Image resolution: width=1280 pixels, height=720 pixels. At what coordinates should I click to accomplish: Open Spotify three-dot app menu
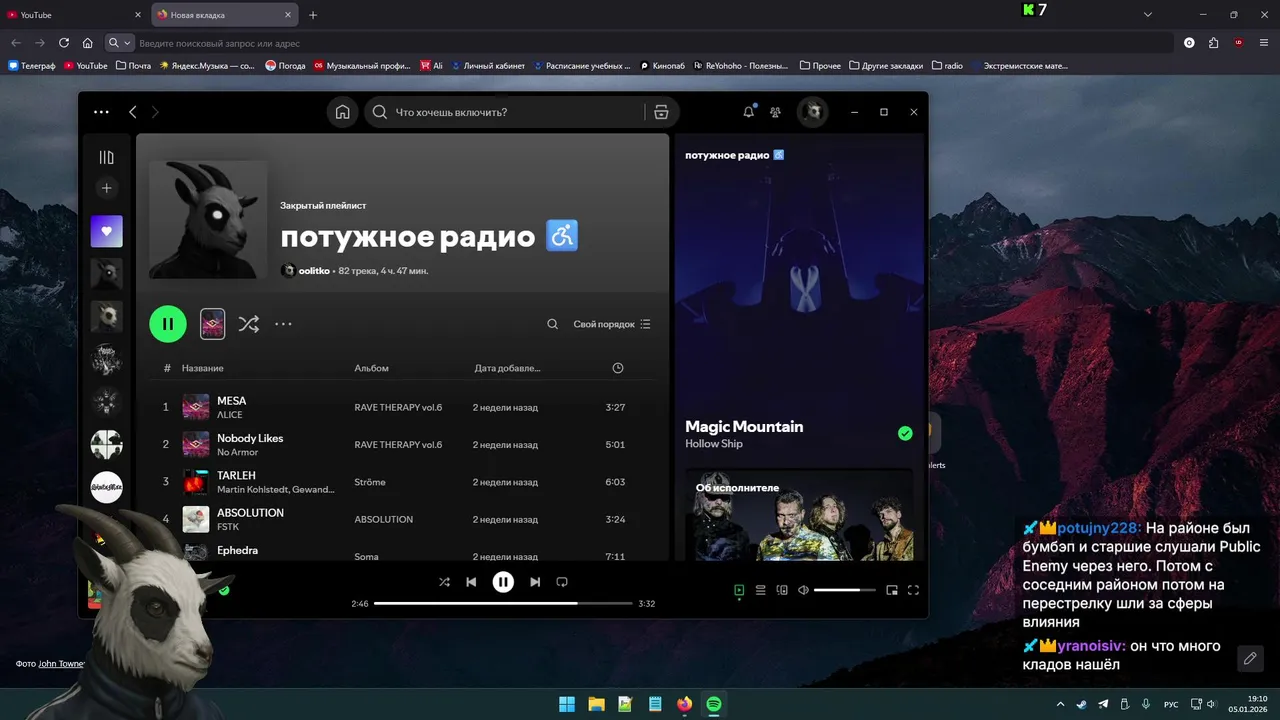click(101, 112)
